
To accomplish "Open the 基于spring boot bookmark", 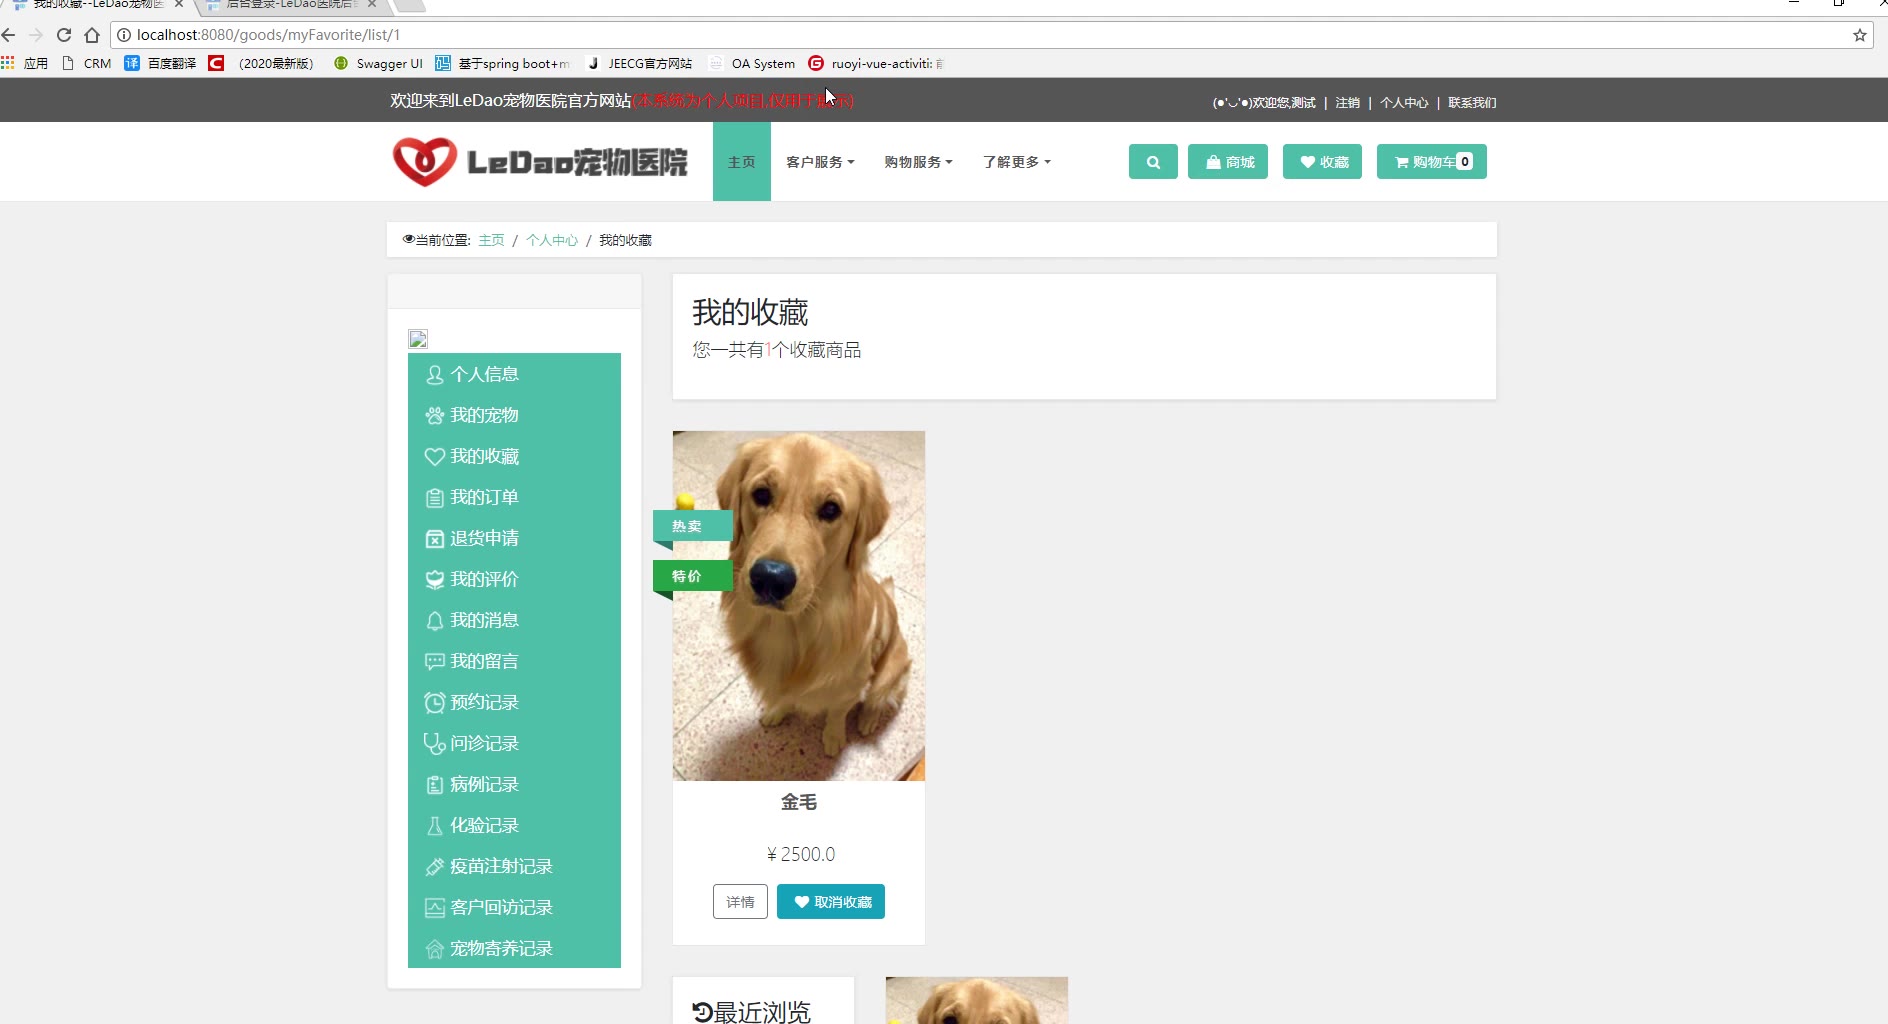I will [503, 63].
